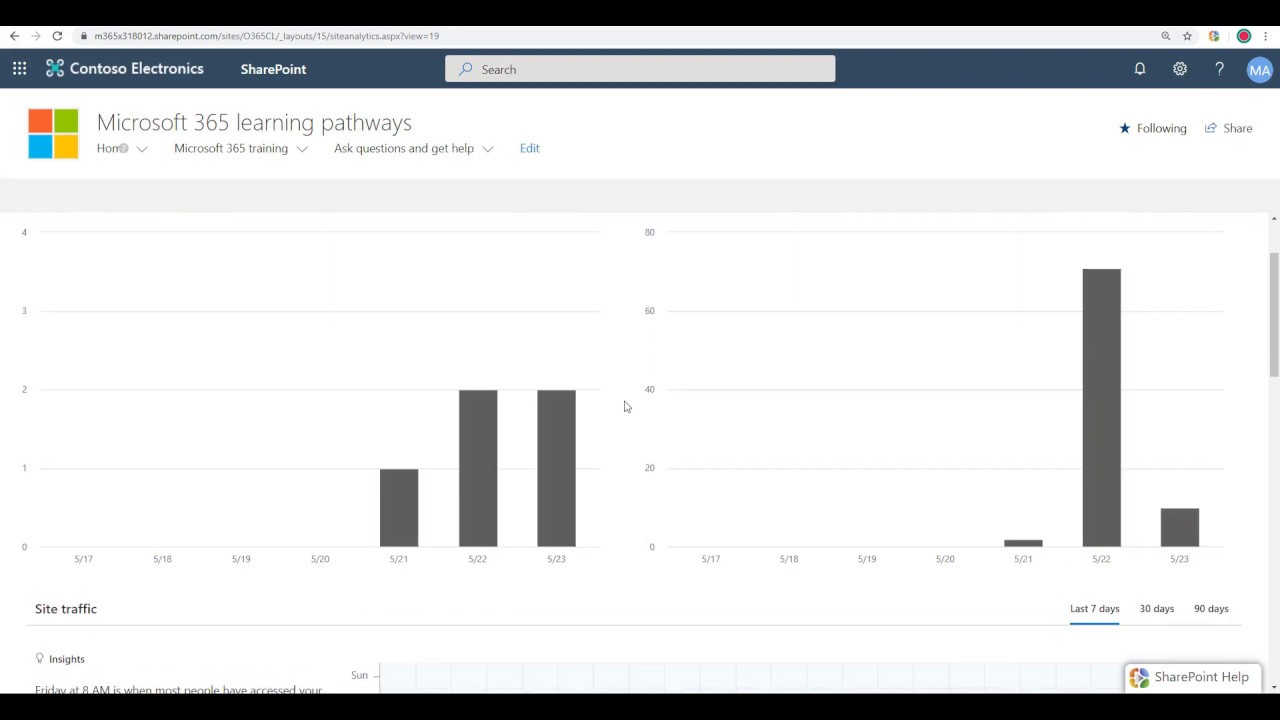1280x720 pixels.
Task: Click the colorful extension icon in browser toolbar
Action: coord(1214,36)
